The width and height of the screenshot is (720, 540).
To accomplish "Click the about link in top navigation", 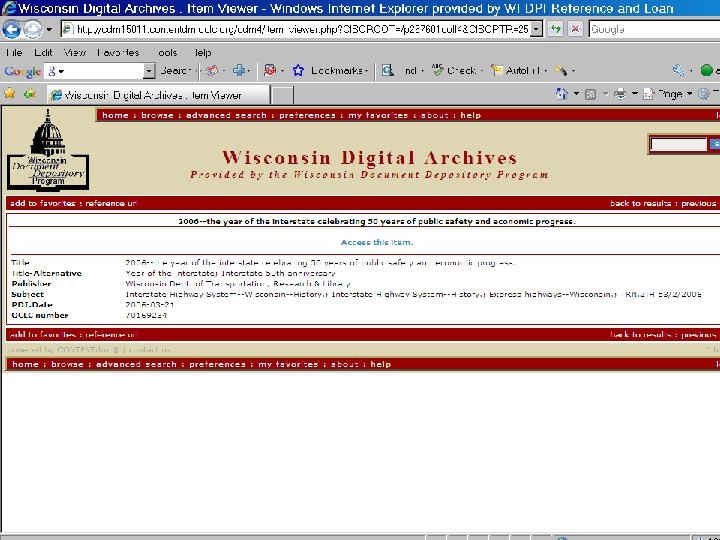I will 434,115.
